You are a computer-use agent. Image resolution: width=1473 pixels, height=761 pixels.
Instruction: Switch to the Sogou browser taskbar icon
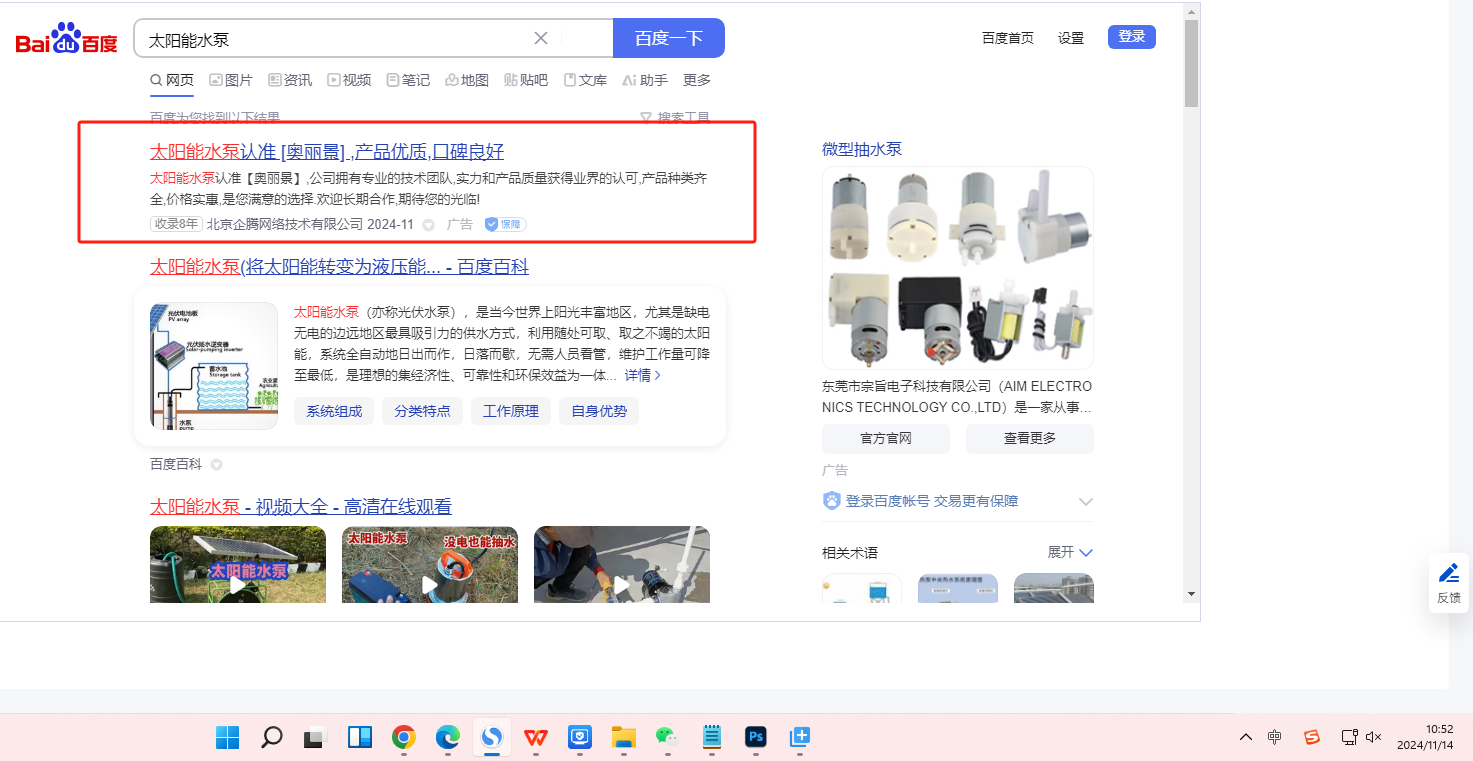[492, 738]
